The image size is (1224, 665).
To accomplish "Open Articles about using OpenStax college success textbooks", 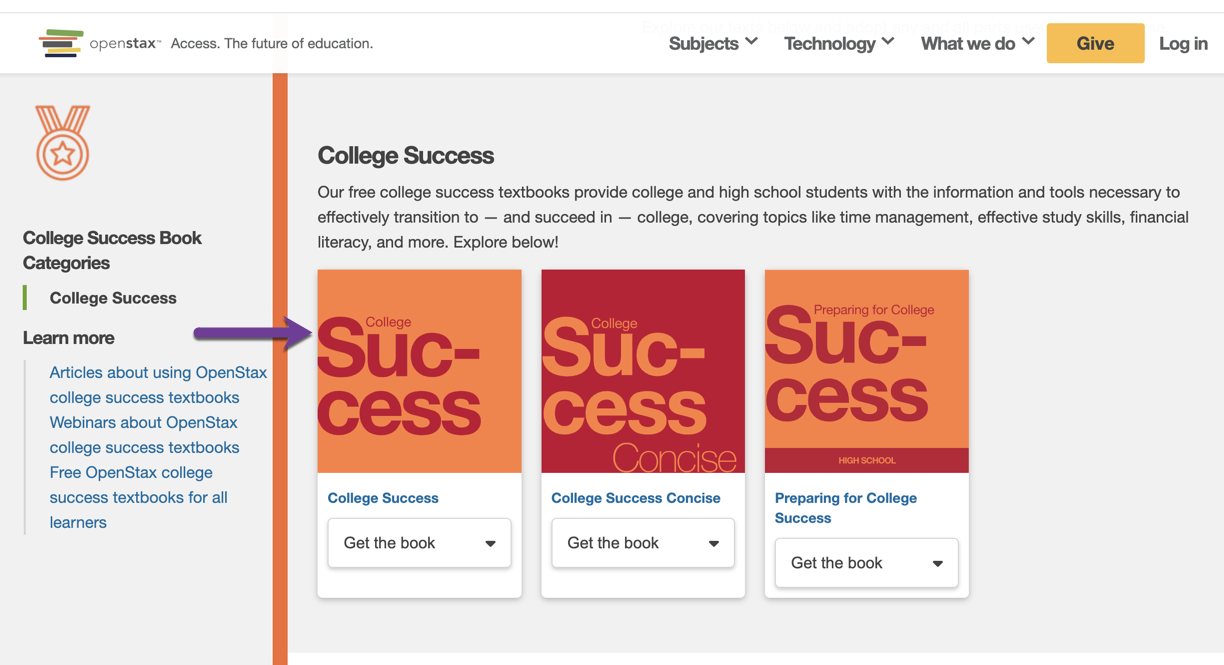I will pos(158,384).
